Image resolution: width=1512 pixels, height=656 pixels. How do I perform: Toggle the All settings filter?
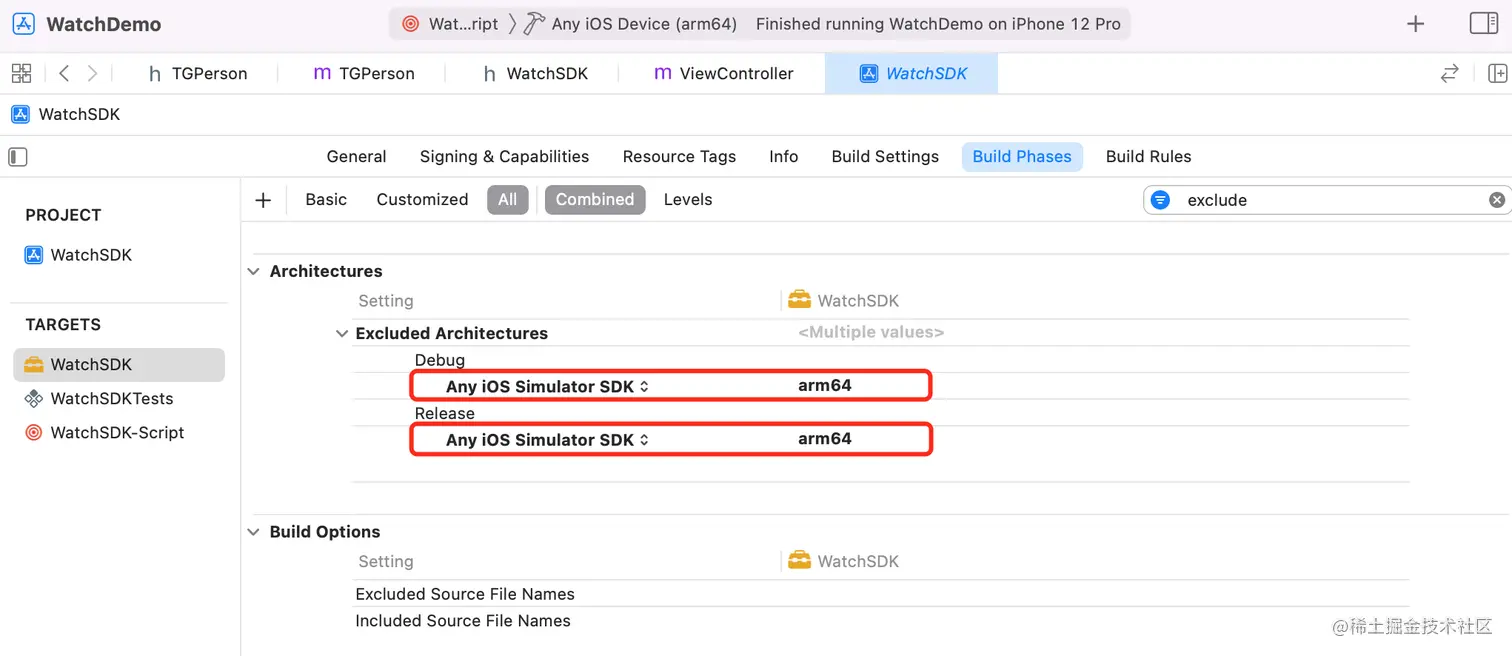coord(507,200)
